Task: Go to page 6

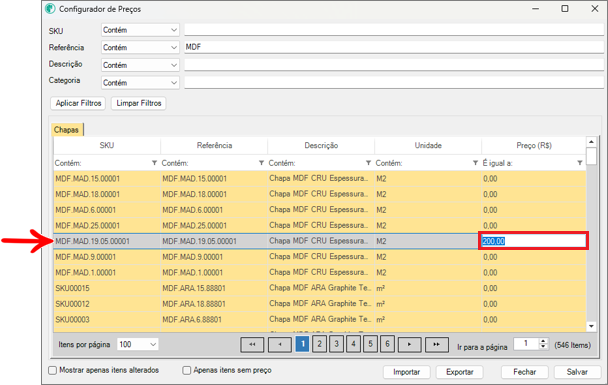Action: point(387,344)
